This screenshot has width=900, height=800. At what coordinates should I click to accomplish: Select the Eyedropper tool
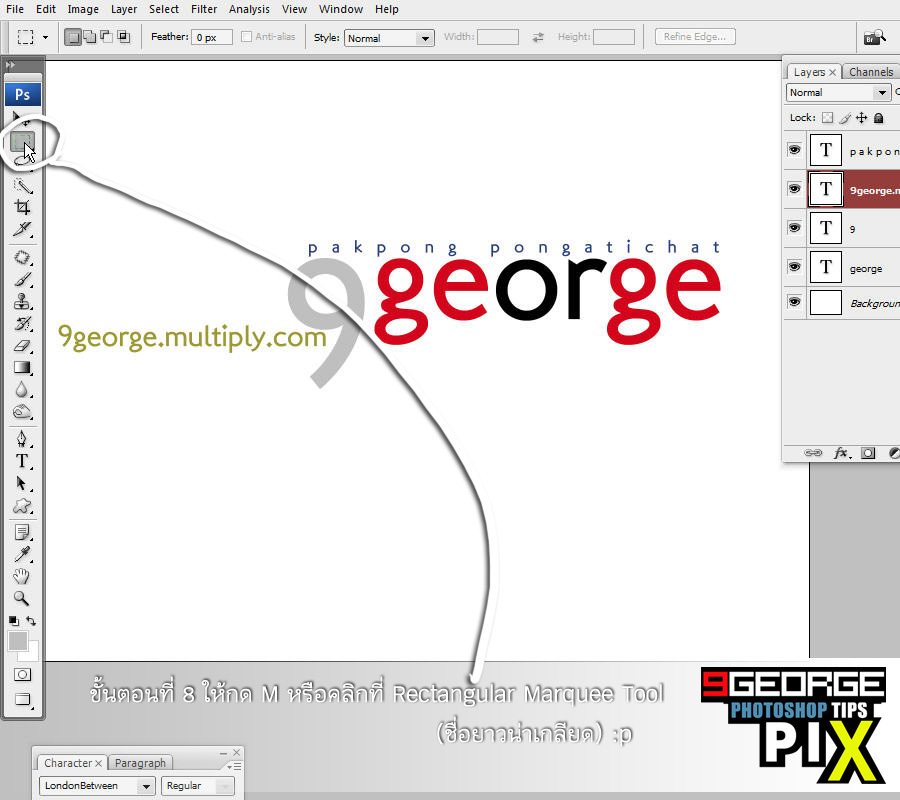coord(22,554)
